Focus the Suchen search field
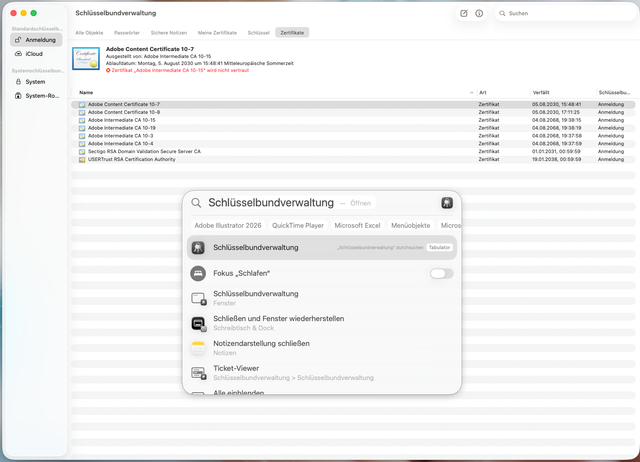Viewport: 640px width, 462px height. pos(565,13)
